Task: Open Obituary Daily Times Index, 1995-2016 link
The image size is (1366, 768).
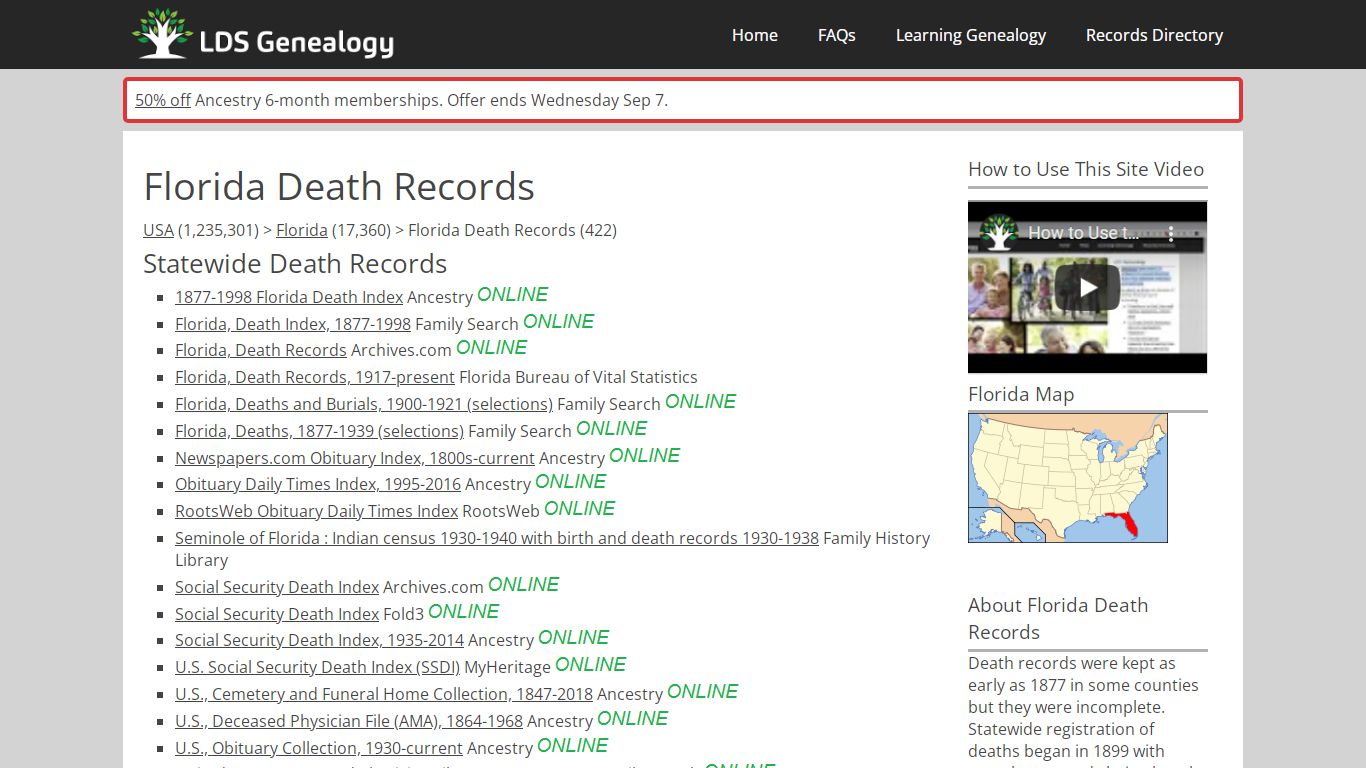Action: pos(318,484)
